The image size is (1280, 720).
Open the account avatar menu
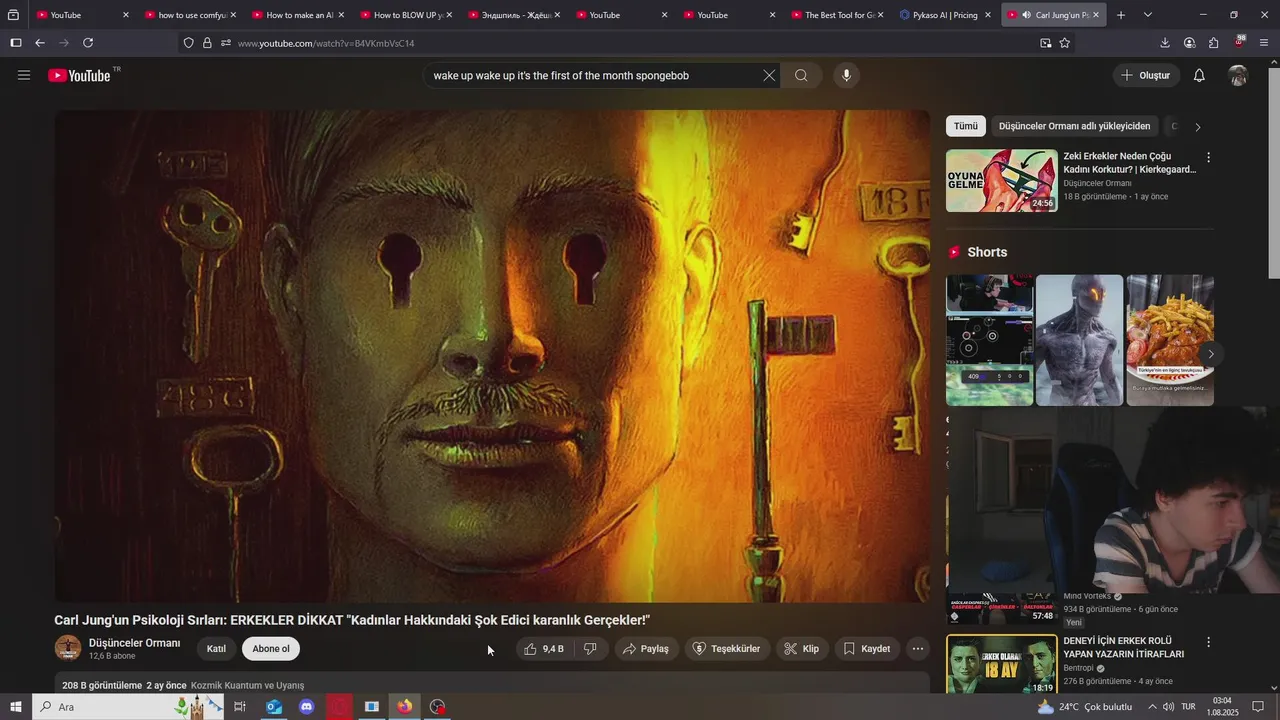click(1238, 75)
